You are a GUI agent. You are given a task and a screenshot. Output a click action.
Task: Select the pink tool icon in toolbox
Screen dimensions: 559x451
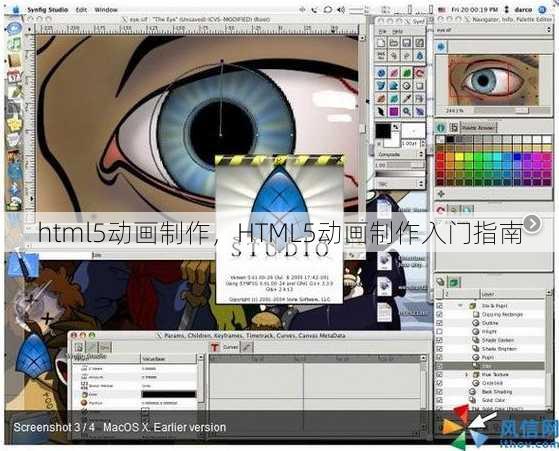[x=394, y=73]
